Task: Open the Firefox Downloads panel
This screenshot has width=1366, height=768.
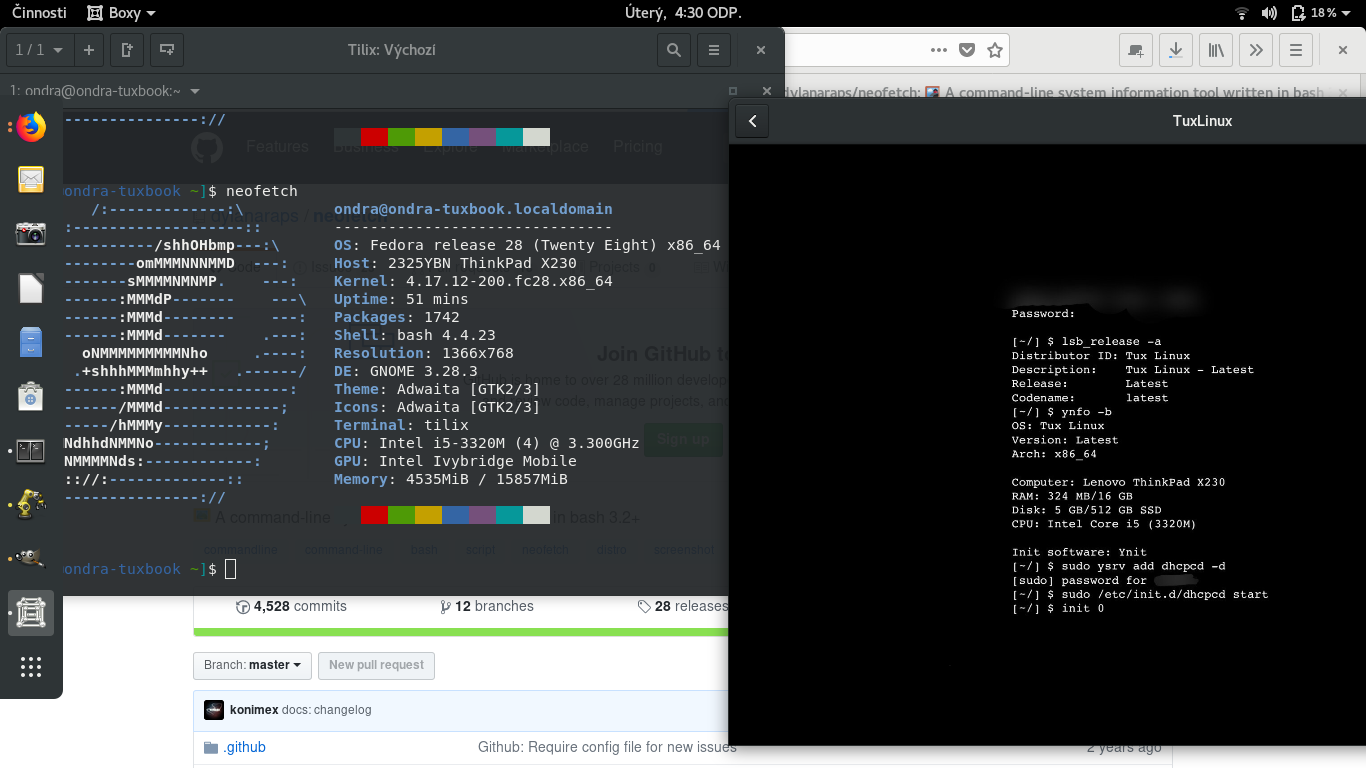Action: pos(1175,50)
